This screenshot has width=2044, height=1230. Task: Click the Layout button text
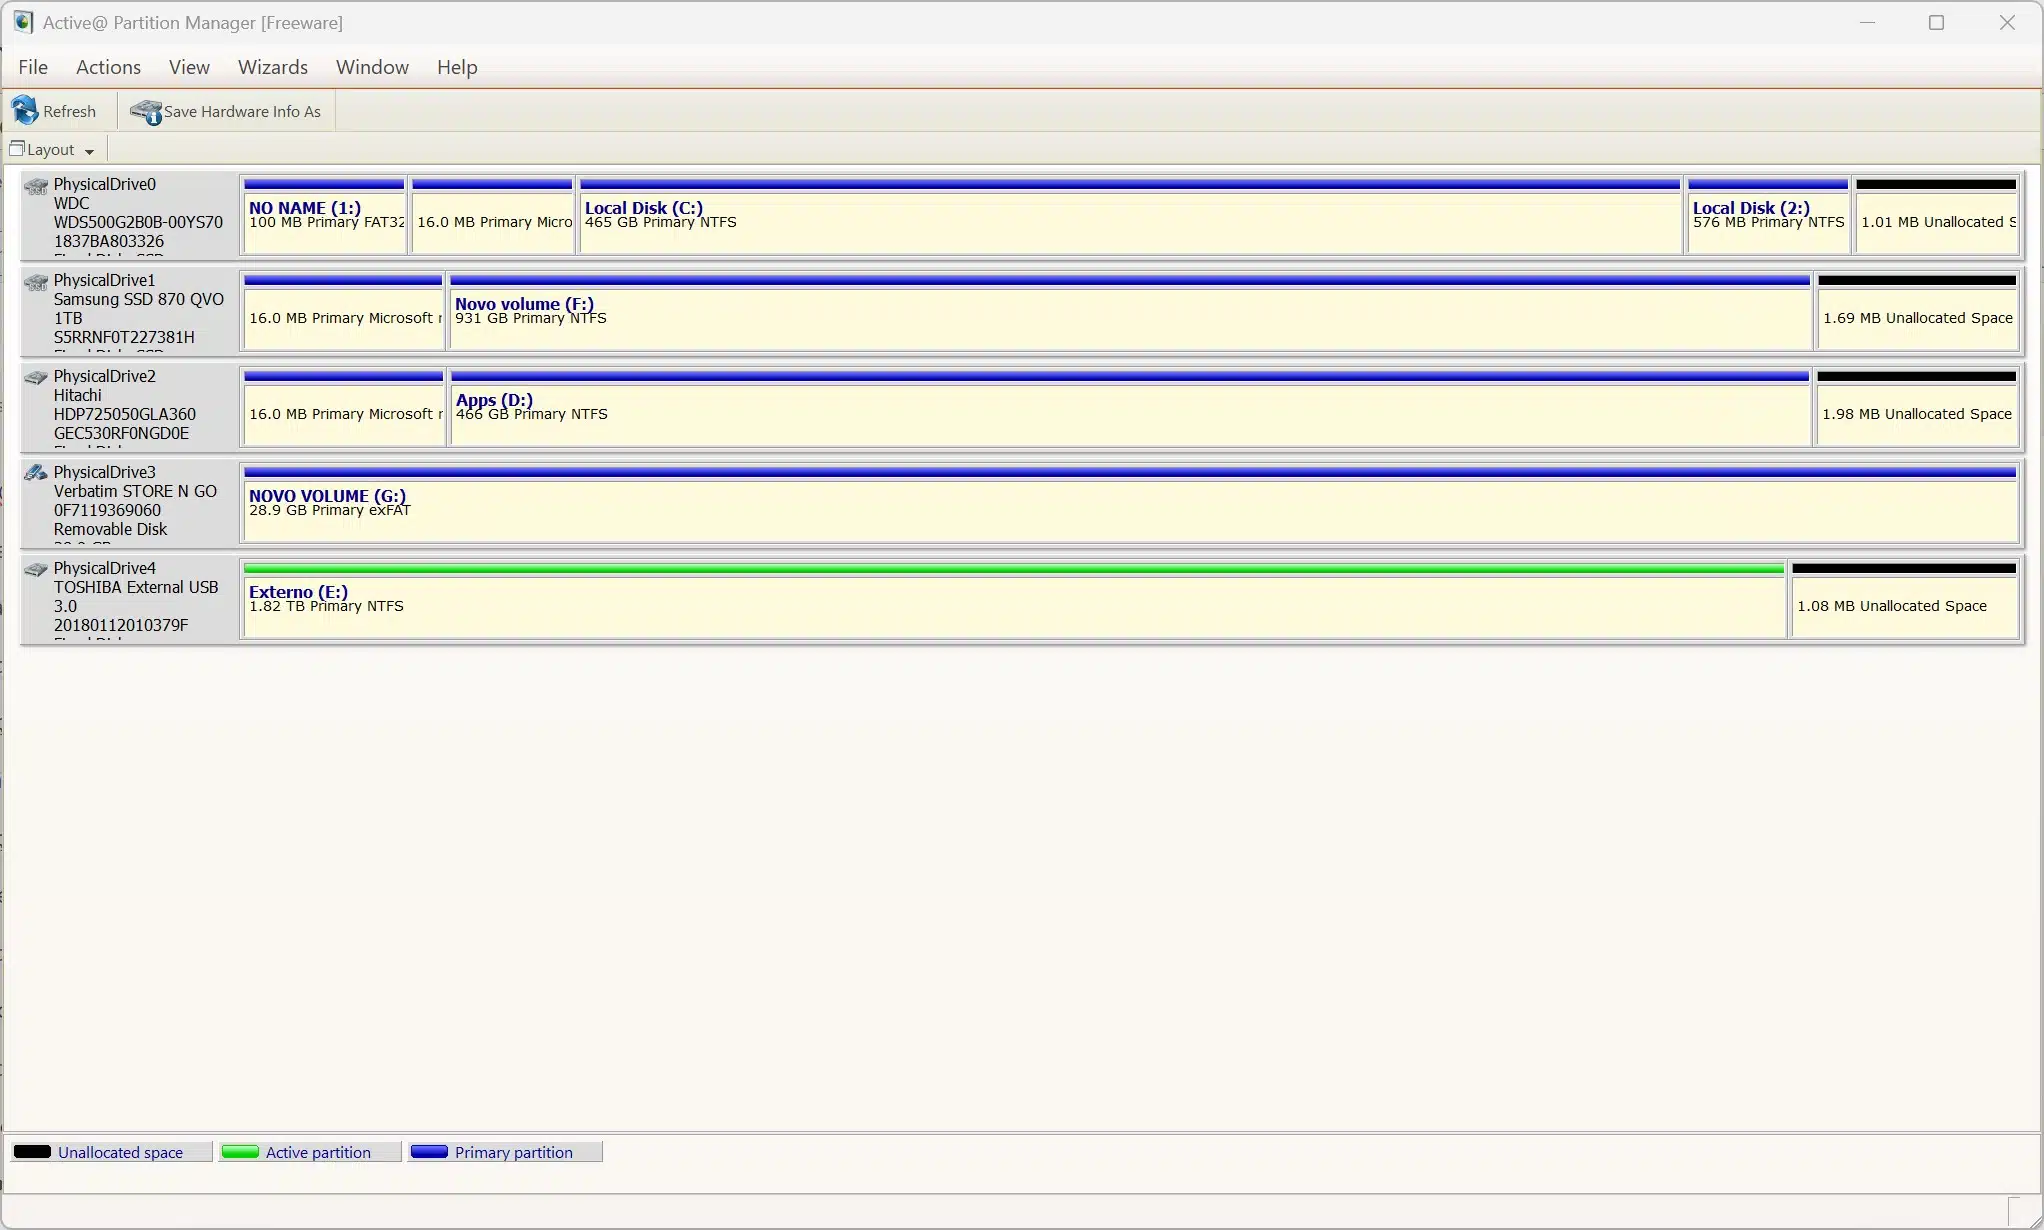click(51, 149)
